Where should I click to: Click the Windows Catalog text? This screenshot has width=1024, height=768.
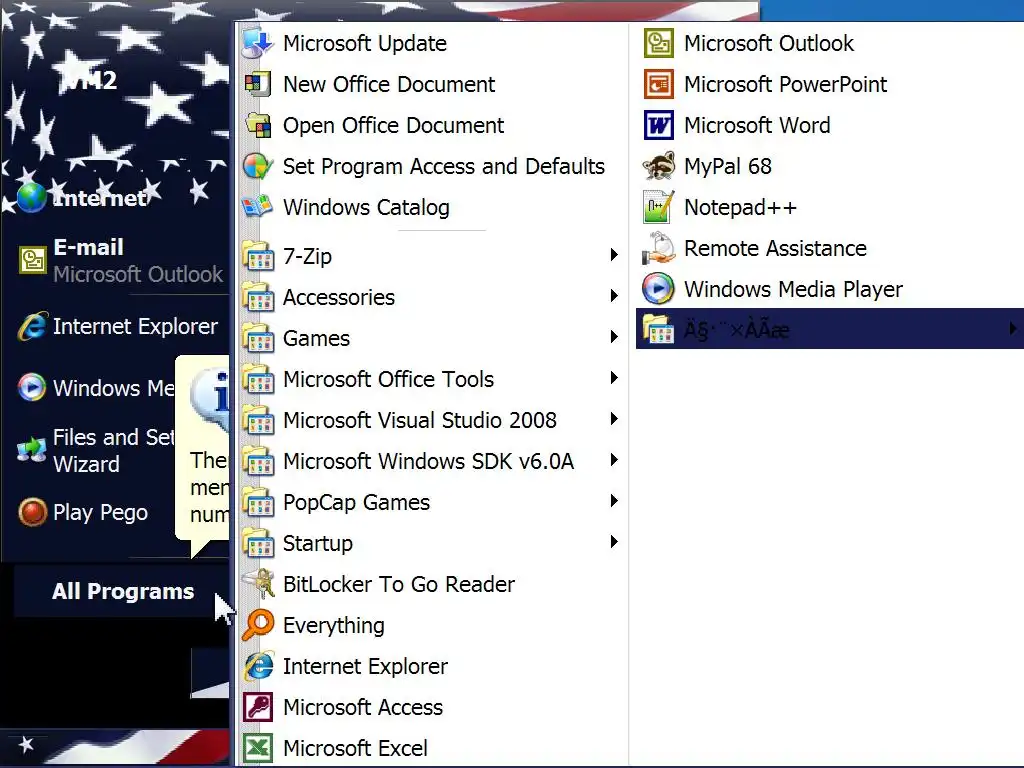(366, 208)
